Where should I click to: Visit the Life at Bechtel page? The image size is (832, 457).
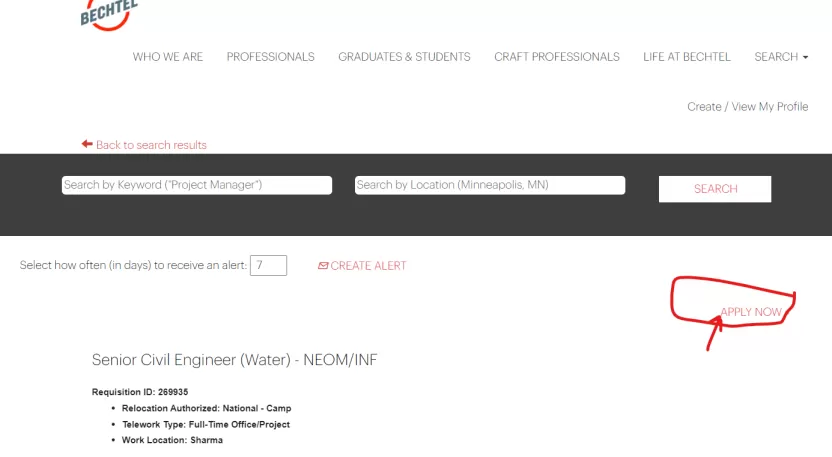coord(686,57)
